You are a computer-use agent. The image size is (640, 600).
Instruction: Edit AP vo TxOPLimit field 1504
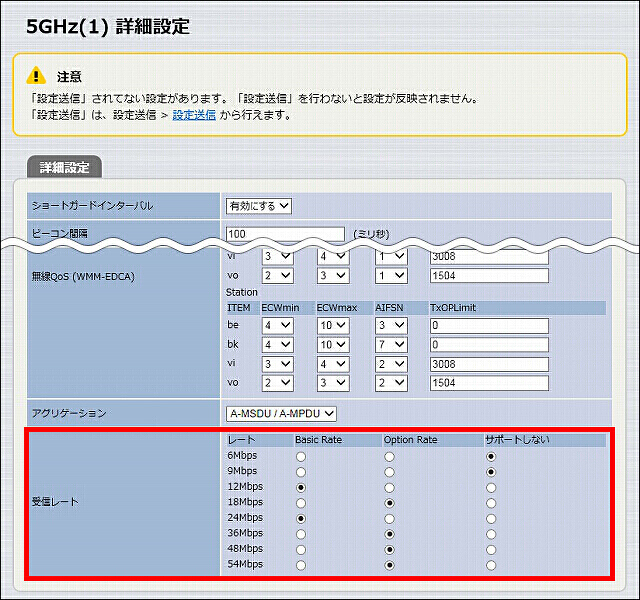click(489, 276)
